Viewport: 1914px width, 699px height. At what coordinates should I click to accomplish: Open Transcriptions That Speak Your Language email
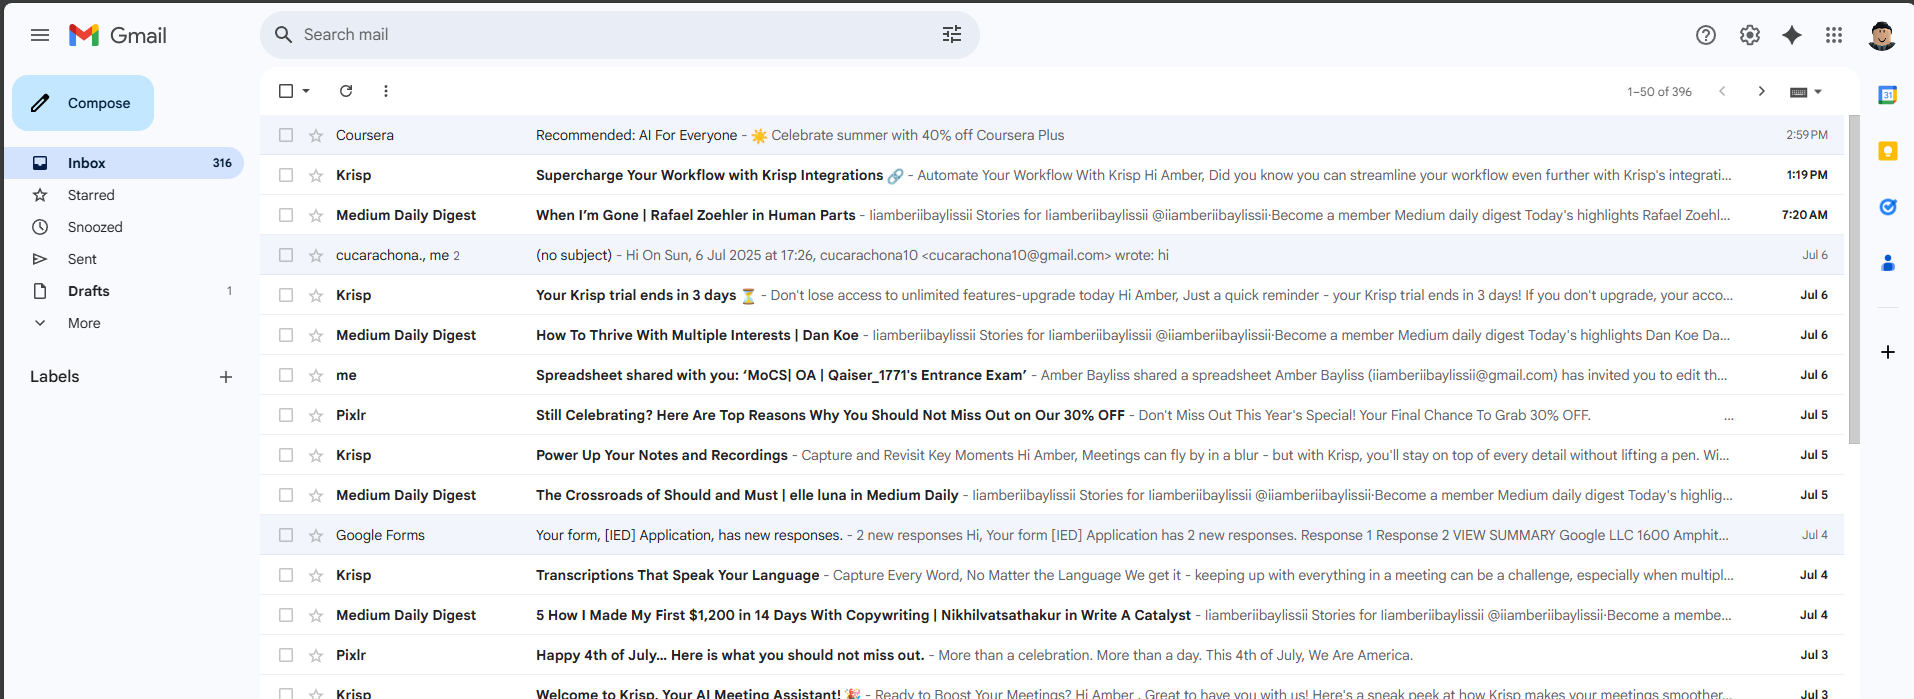point(1052,575)
